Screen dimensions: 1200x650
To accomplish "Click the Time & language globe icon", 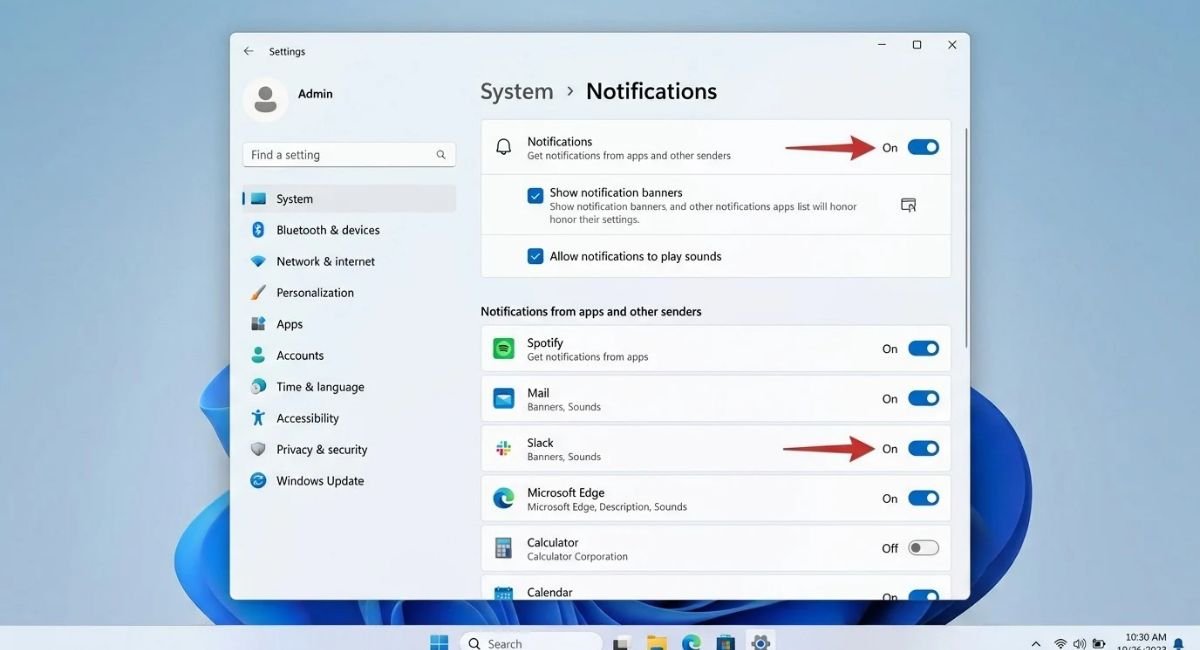I will click(x=258, y=387).
